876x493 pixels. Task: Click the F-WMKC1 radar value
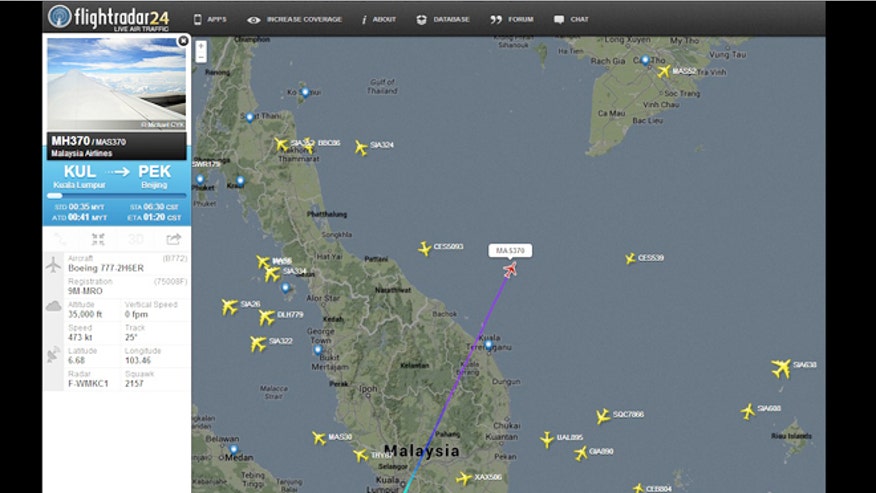click(x=88, y=383)
